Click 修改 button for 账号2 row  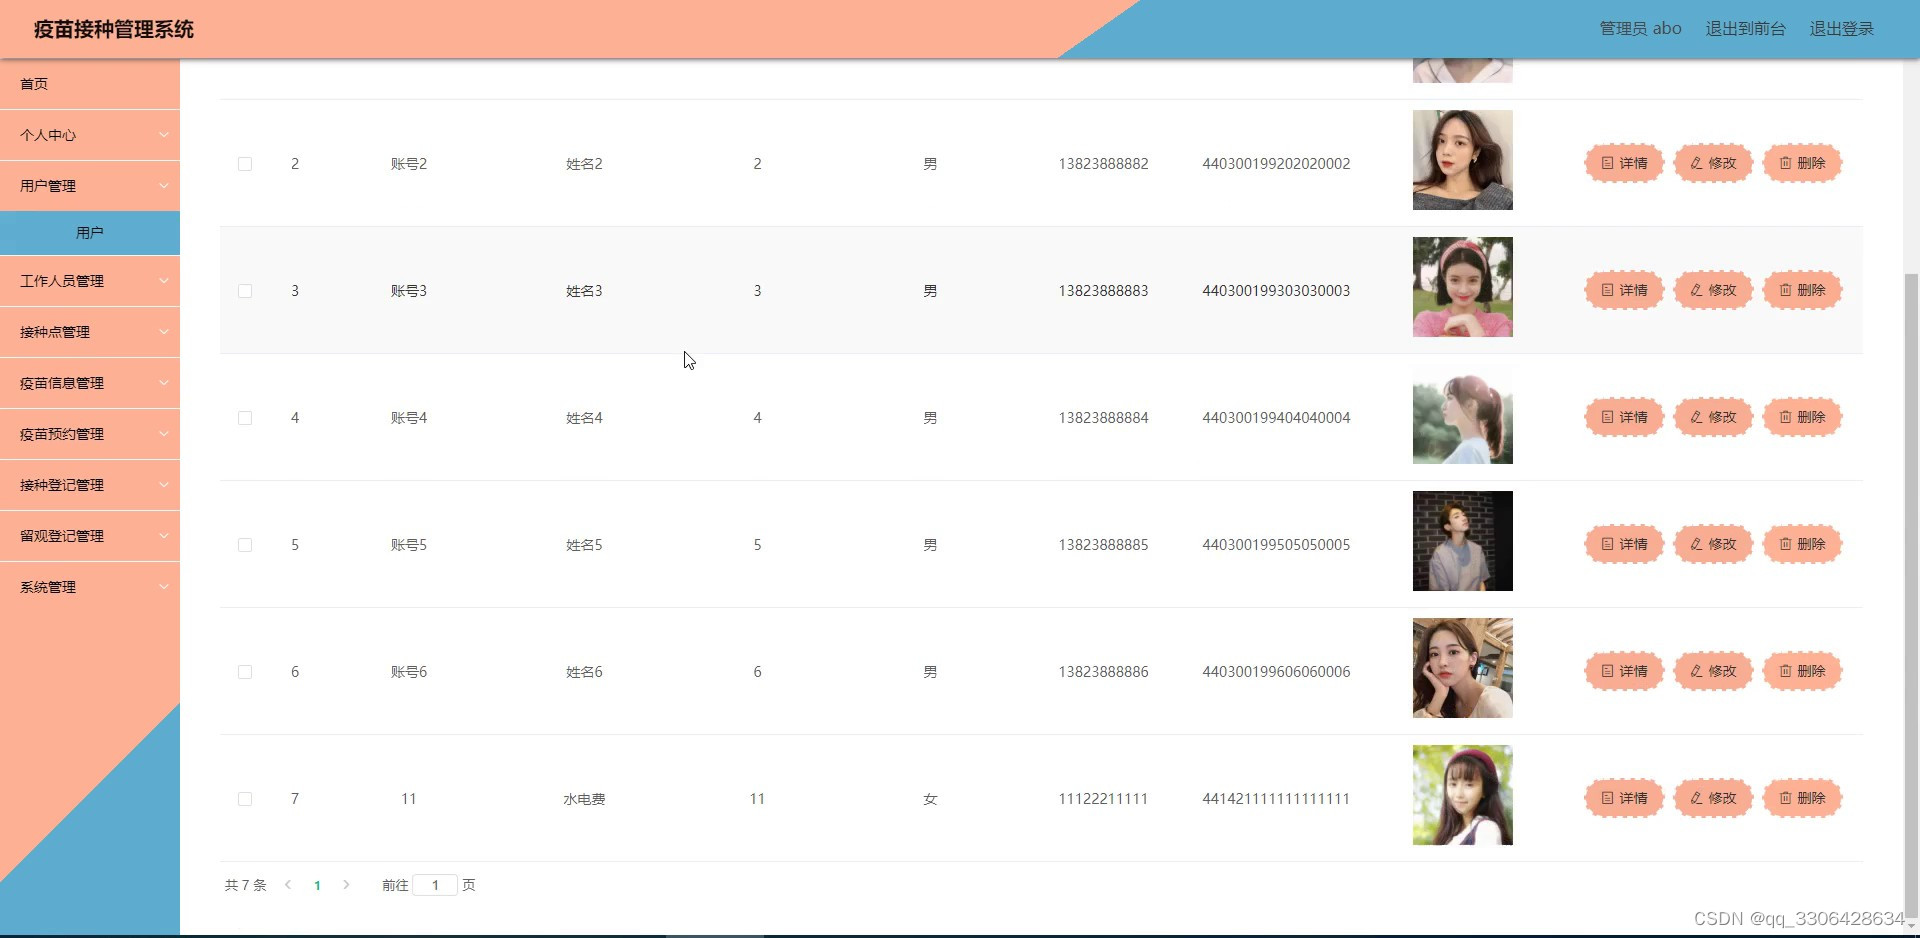pos(1713,163)
